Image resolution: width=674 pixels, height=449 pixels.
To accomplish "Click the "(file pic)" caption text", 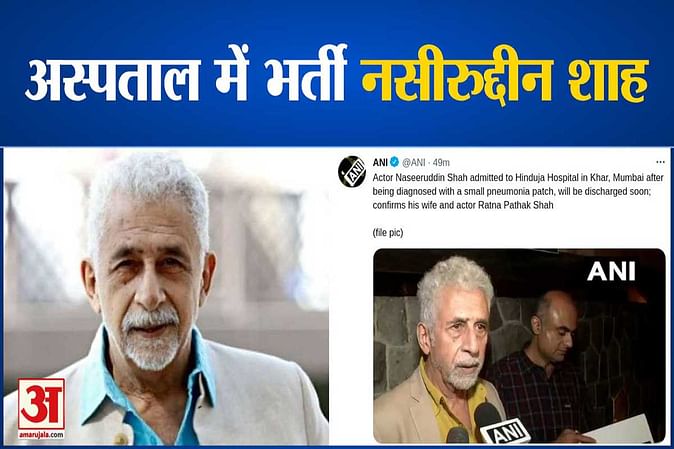I will [x=388, y=233].
